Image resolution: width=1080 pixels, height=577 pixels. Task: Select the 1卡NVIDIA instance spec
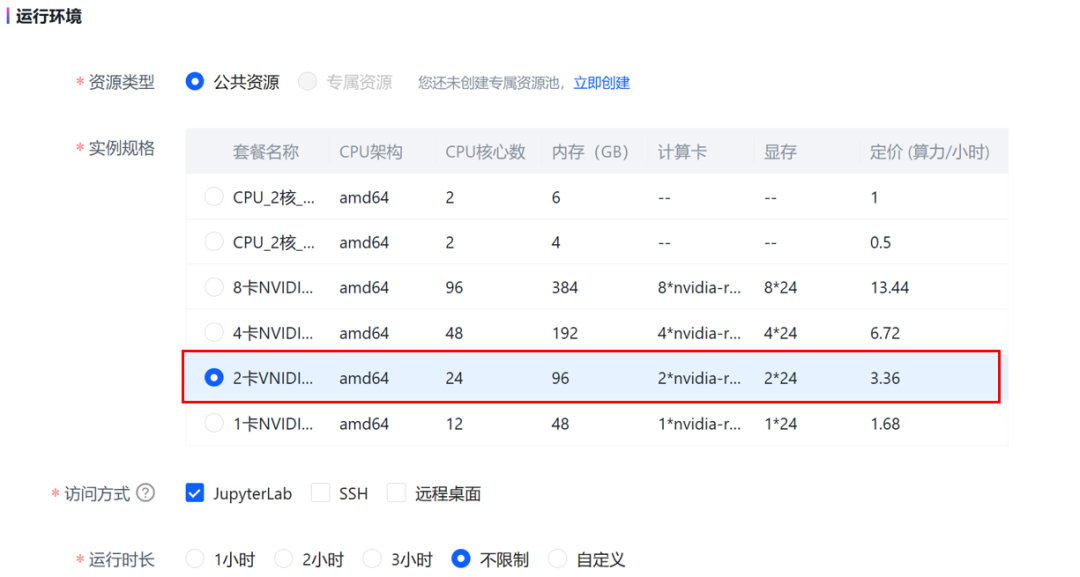pos(213,423)
